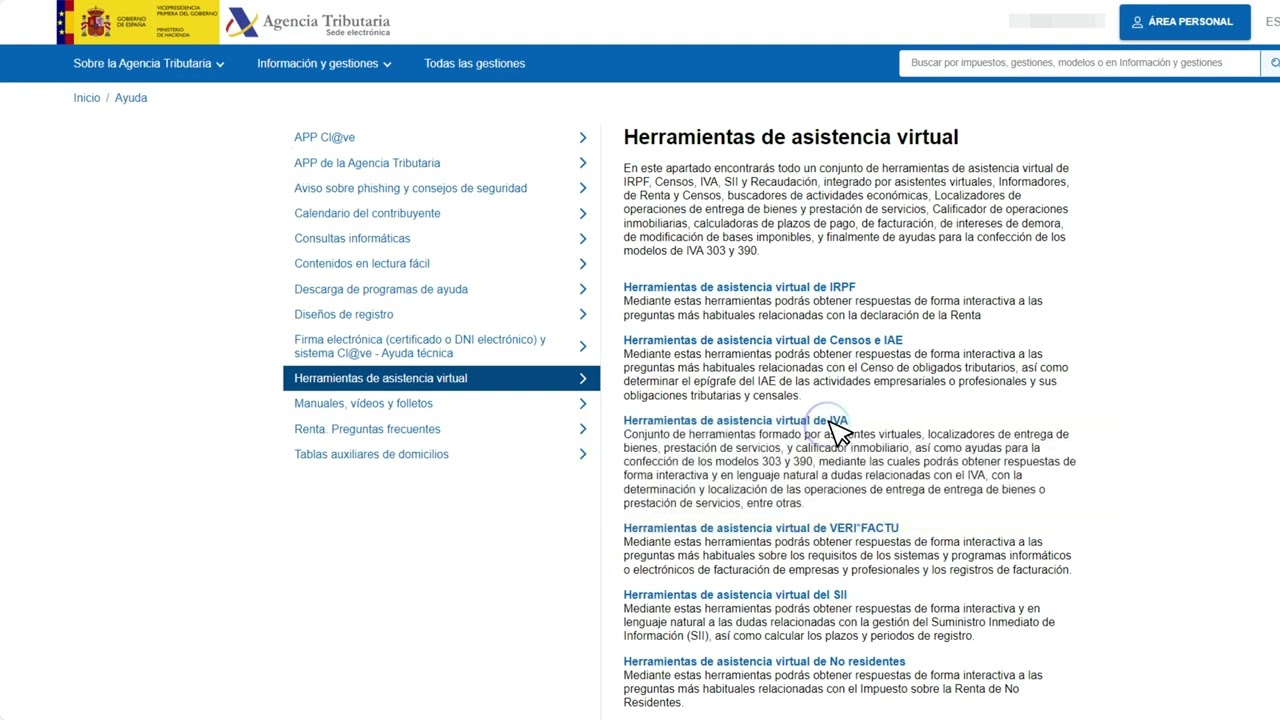Open Sobre la Agencia Tributaria dropdown menu
The height and width of the screenshot is (720, 1280).
click(x=148, y=63)
